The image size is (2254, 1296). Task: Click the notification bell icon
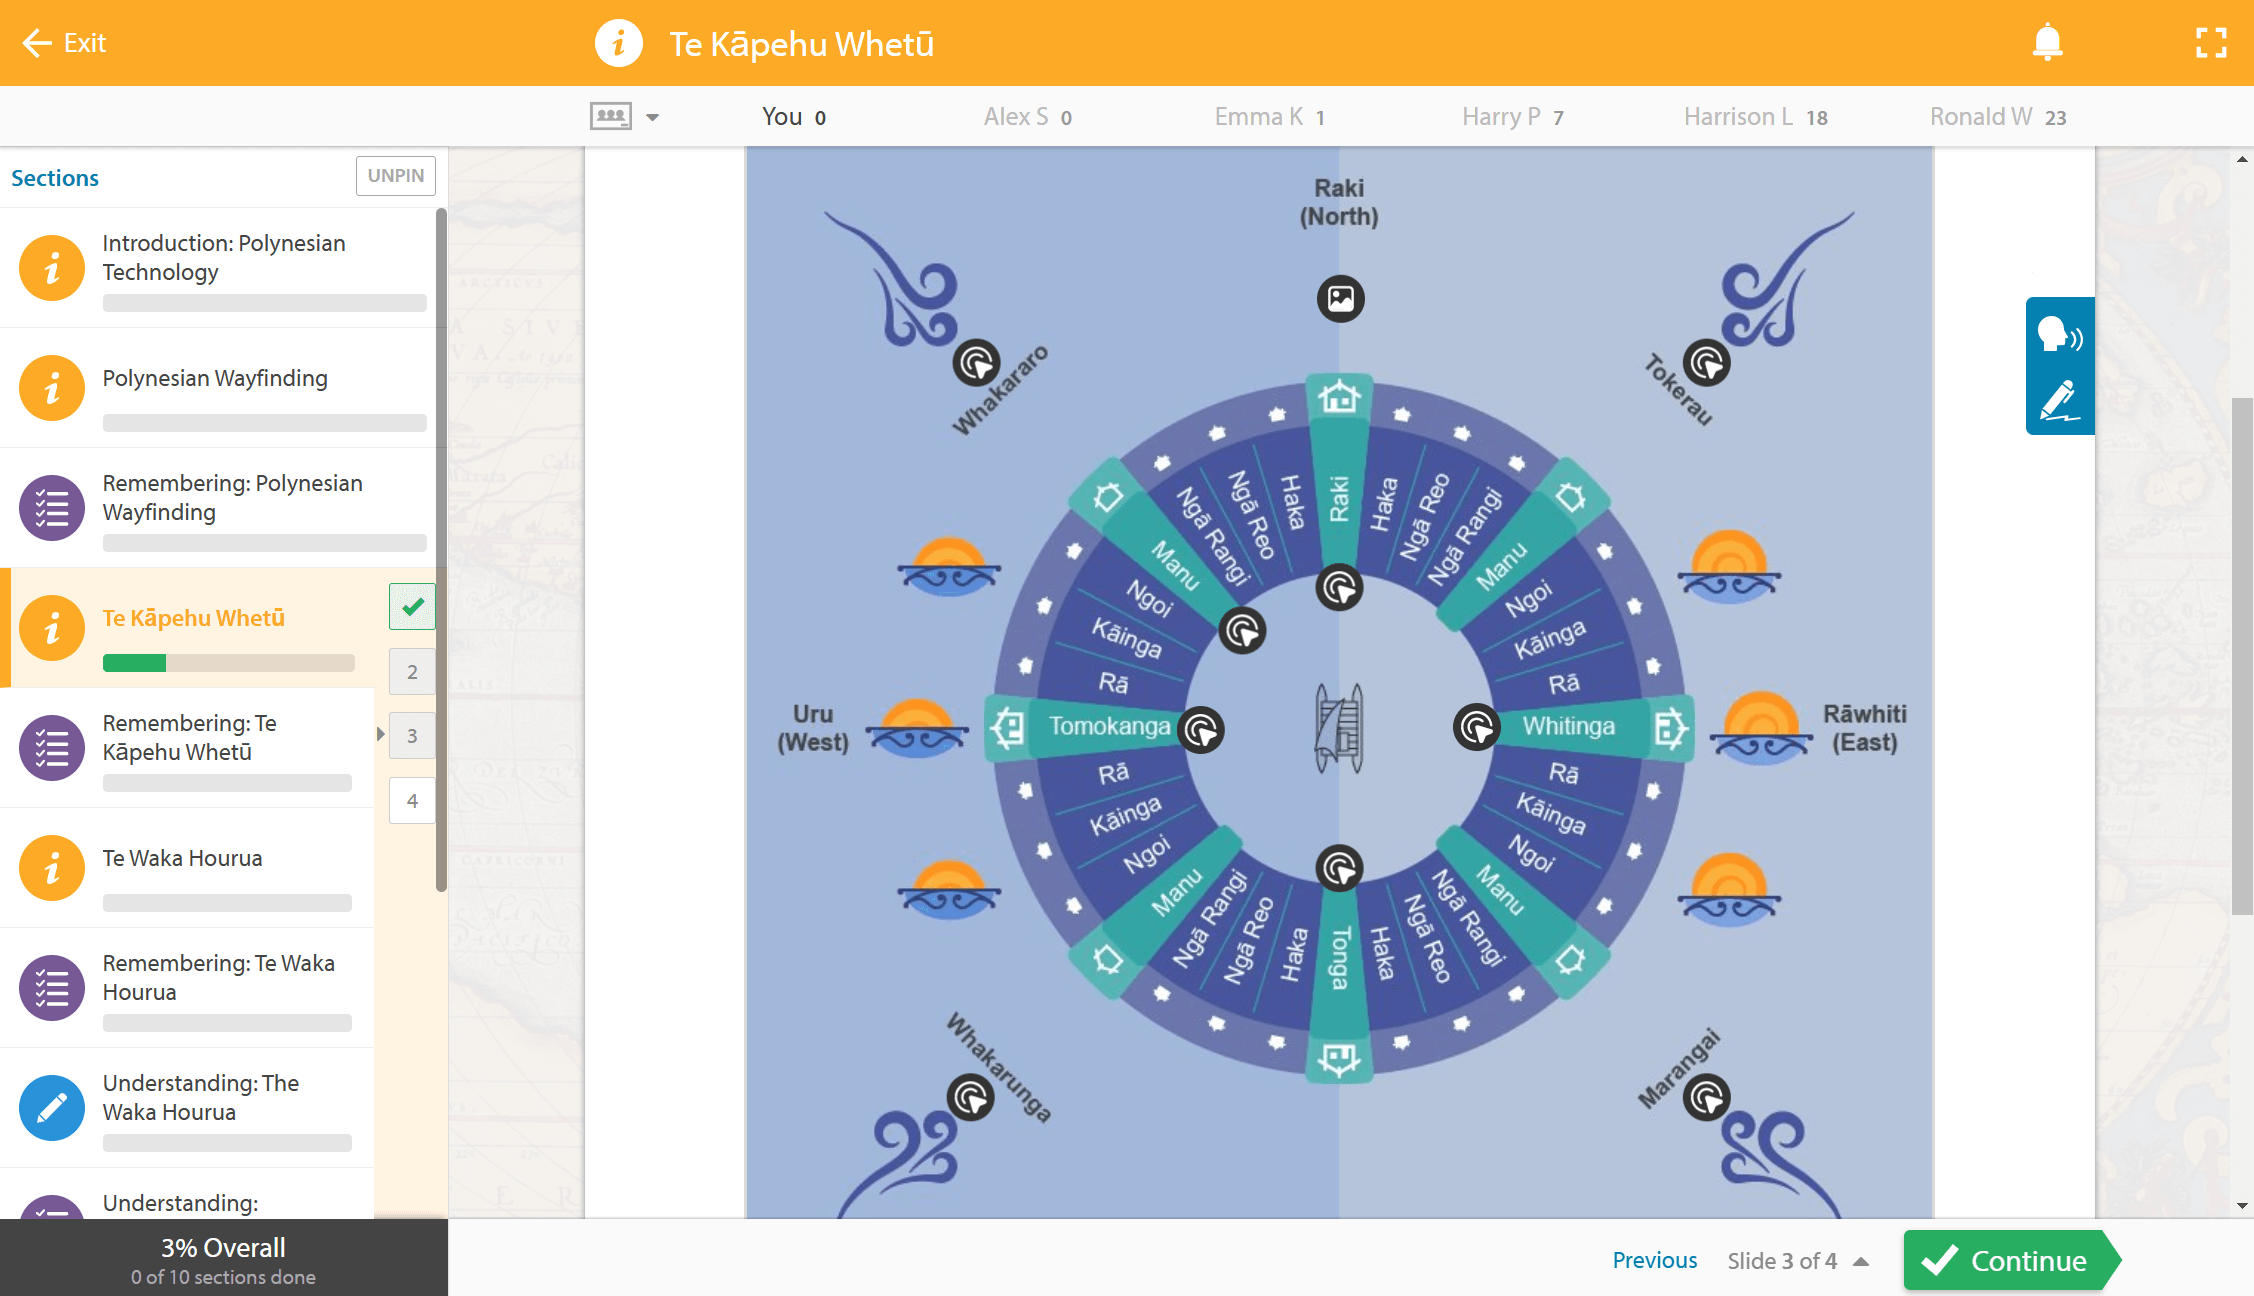pos(2047,42)
